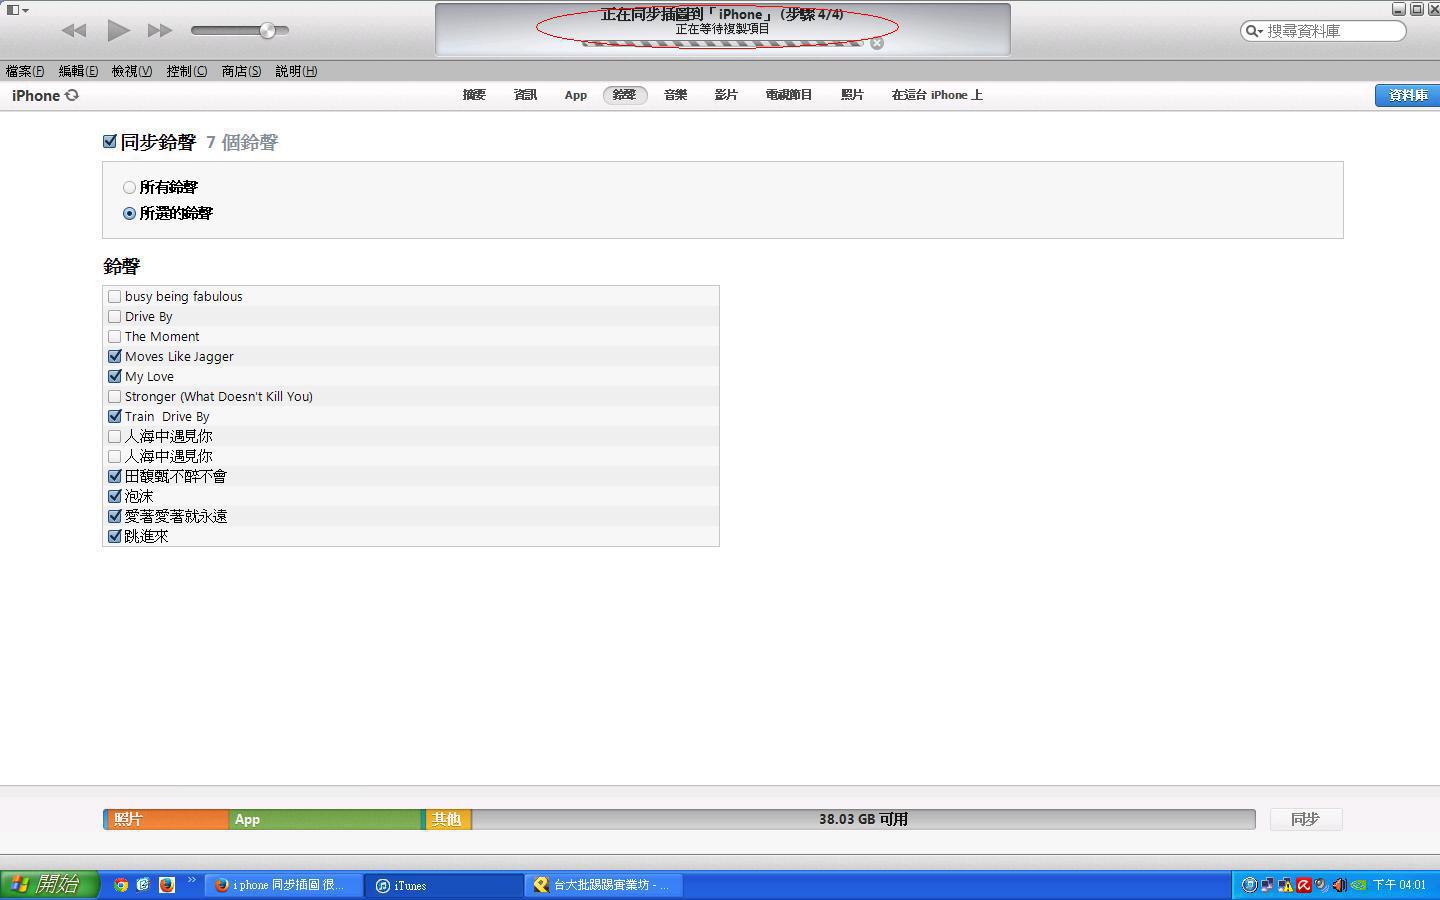Open the 商店 menu
The height and width of the screenshot is (900, 1440).
pyautogui.click(x=241, y=71)
